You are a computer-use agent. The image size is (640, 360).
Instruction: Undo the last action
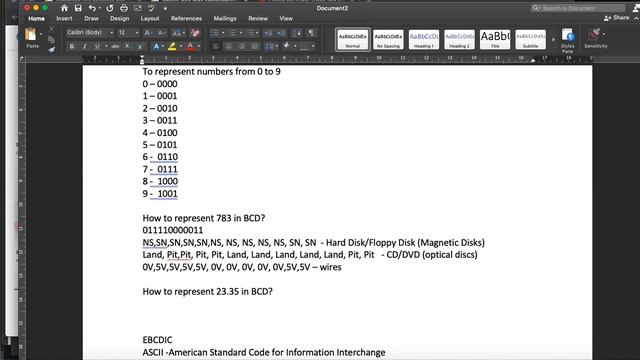tap(92, 8)
